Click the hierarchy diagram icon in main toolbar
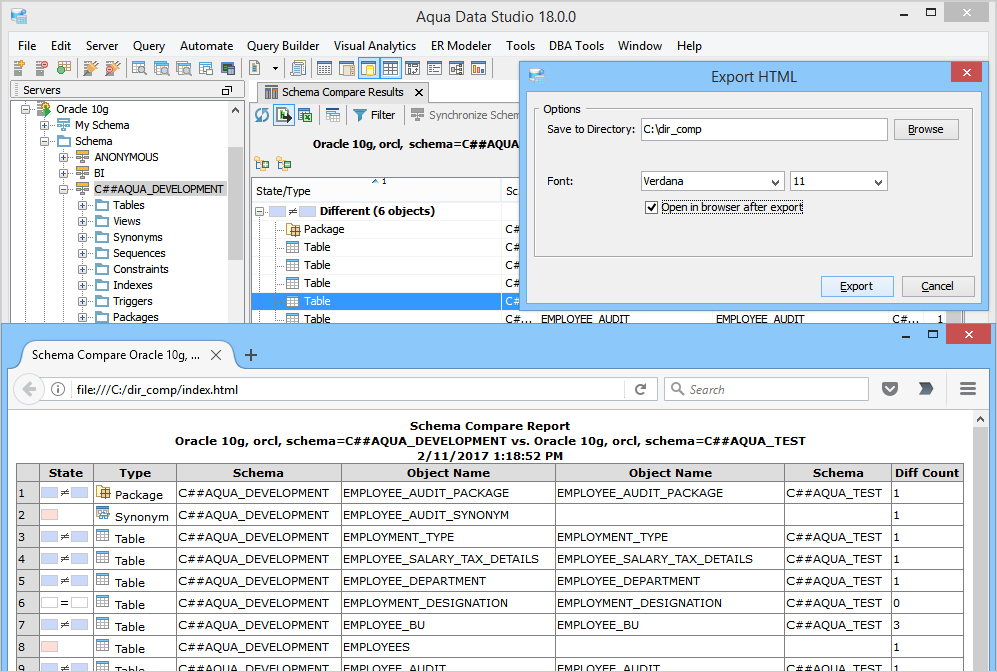The image size is (997, 672). point(457,67)
